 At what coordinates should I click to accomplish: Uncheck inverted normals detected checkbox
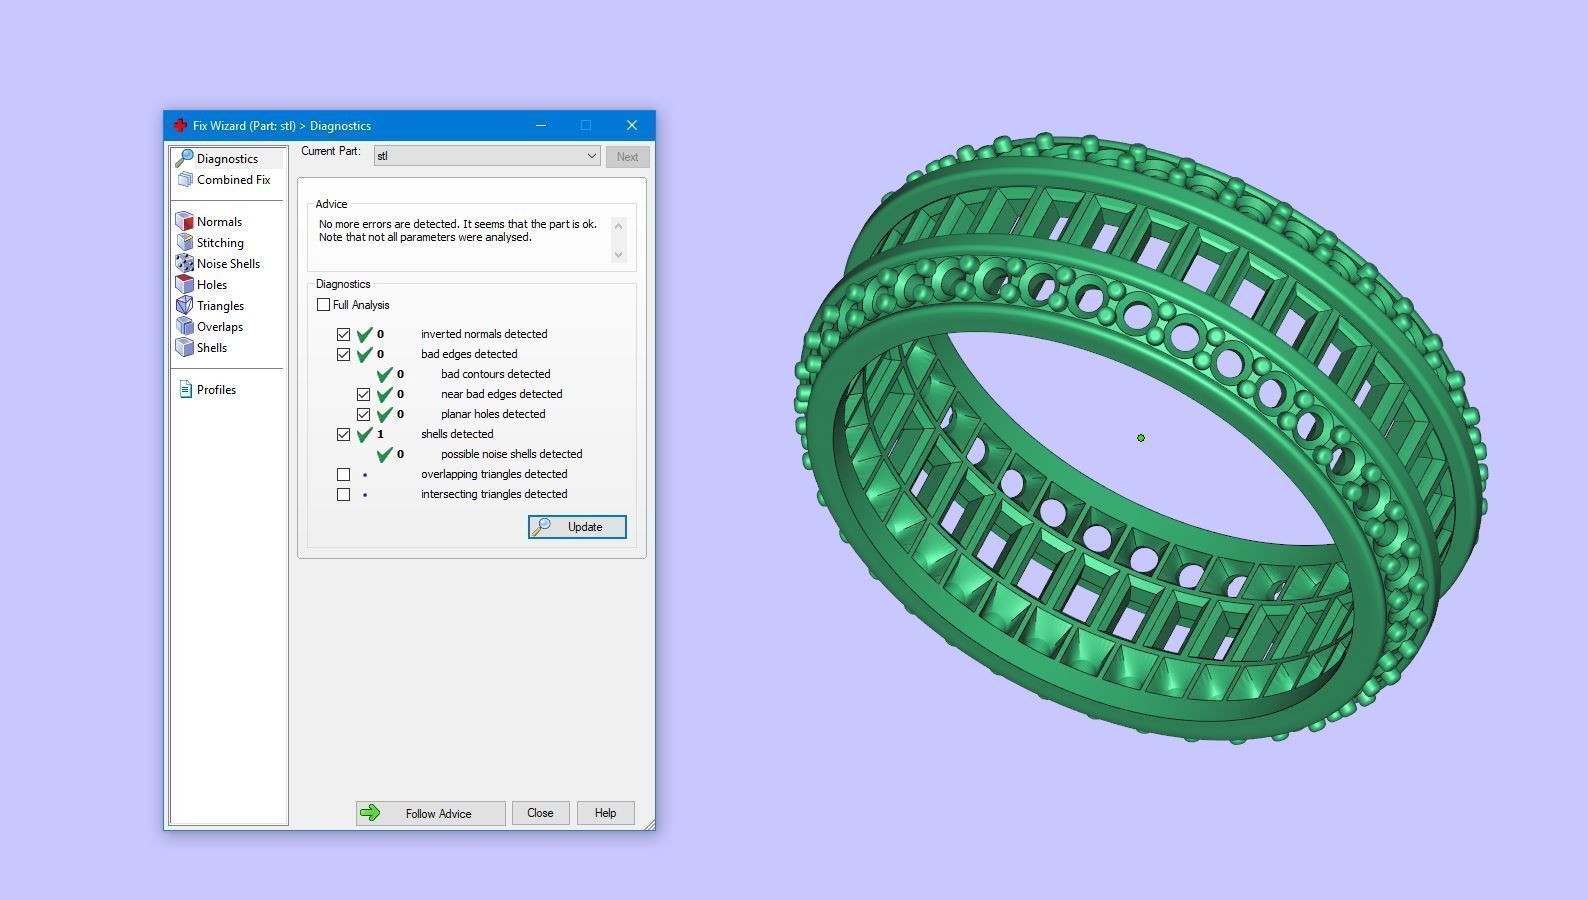click(x=343, y=334)
